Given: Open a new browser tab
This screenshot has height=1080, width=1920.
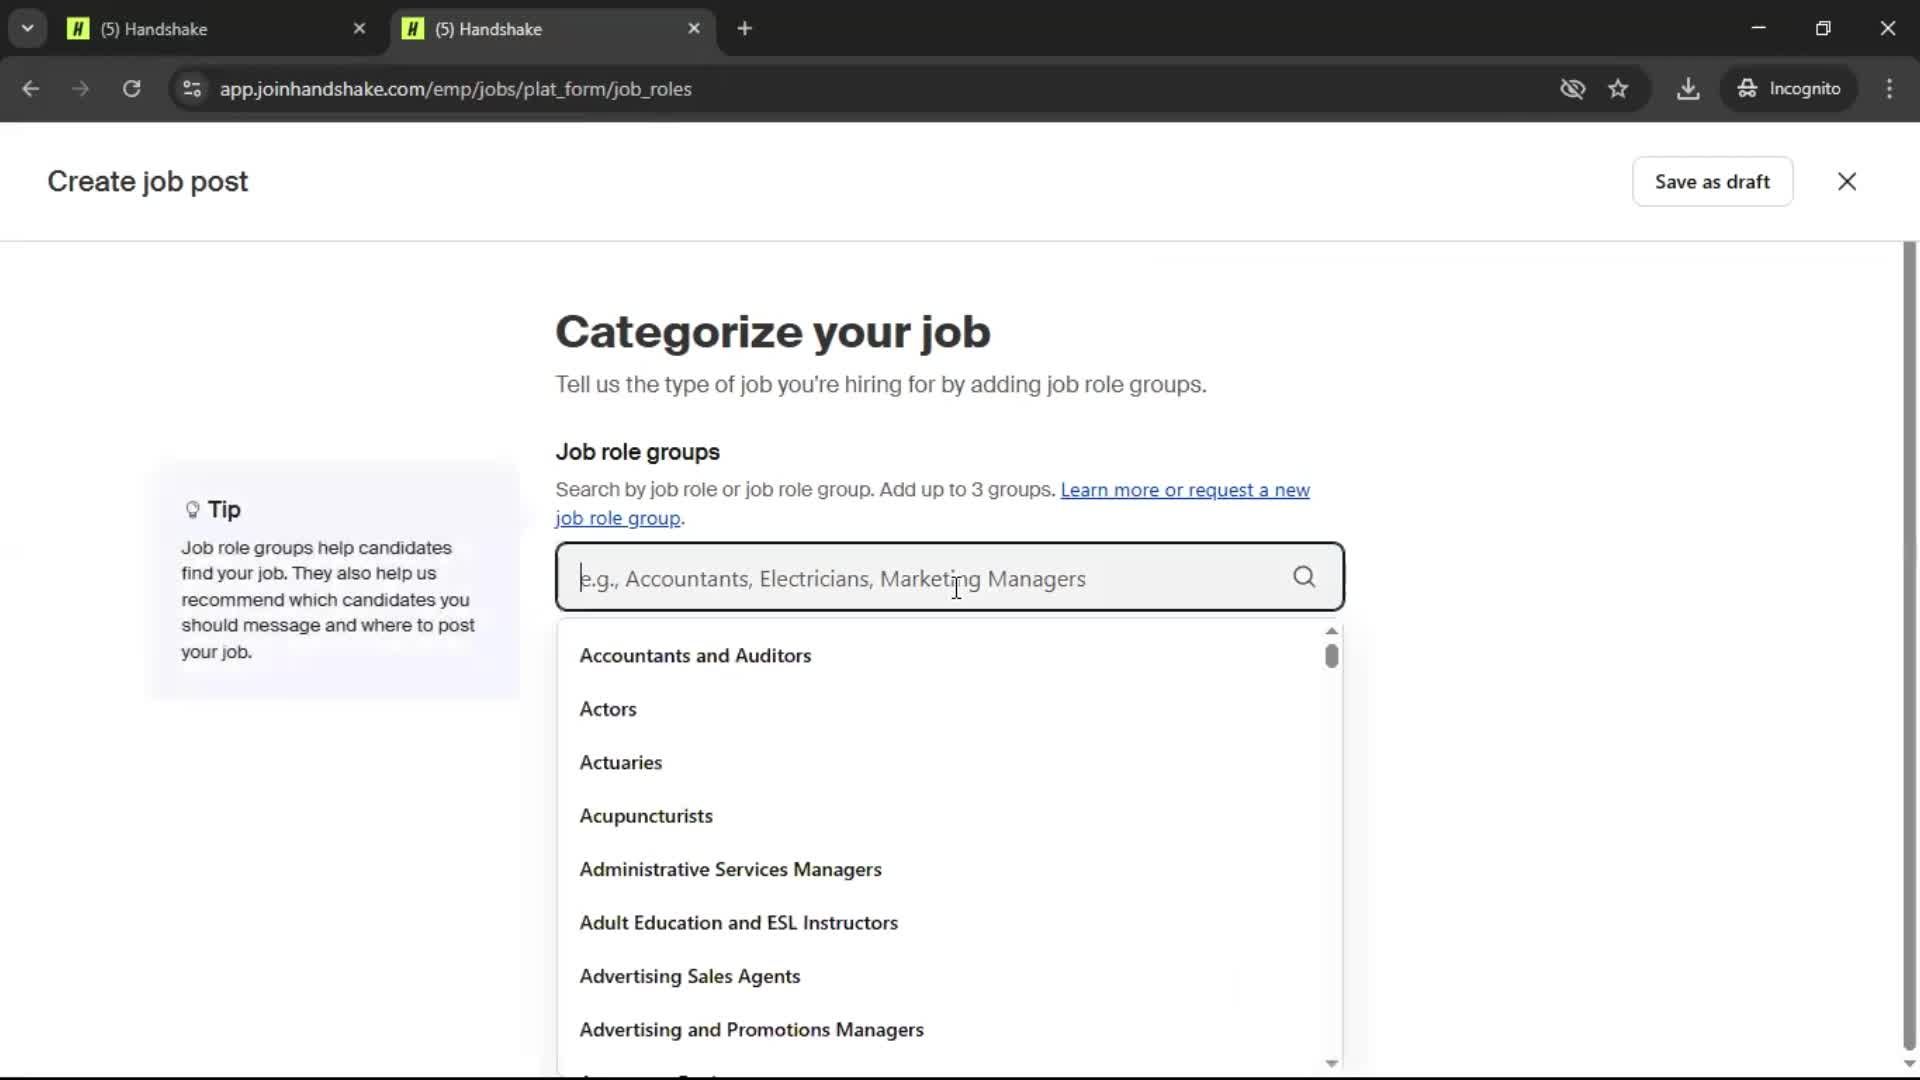Looking at the screenshot, I should [x=744, y=29].
